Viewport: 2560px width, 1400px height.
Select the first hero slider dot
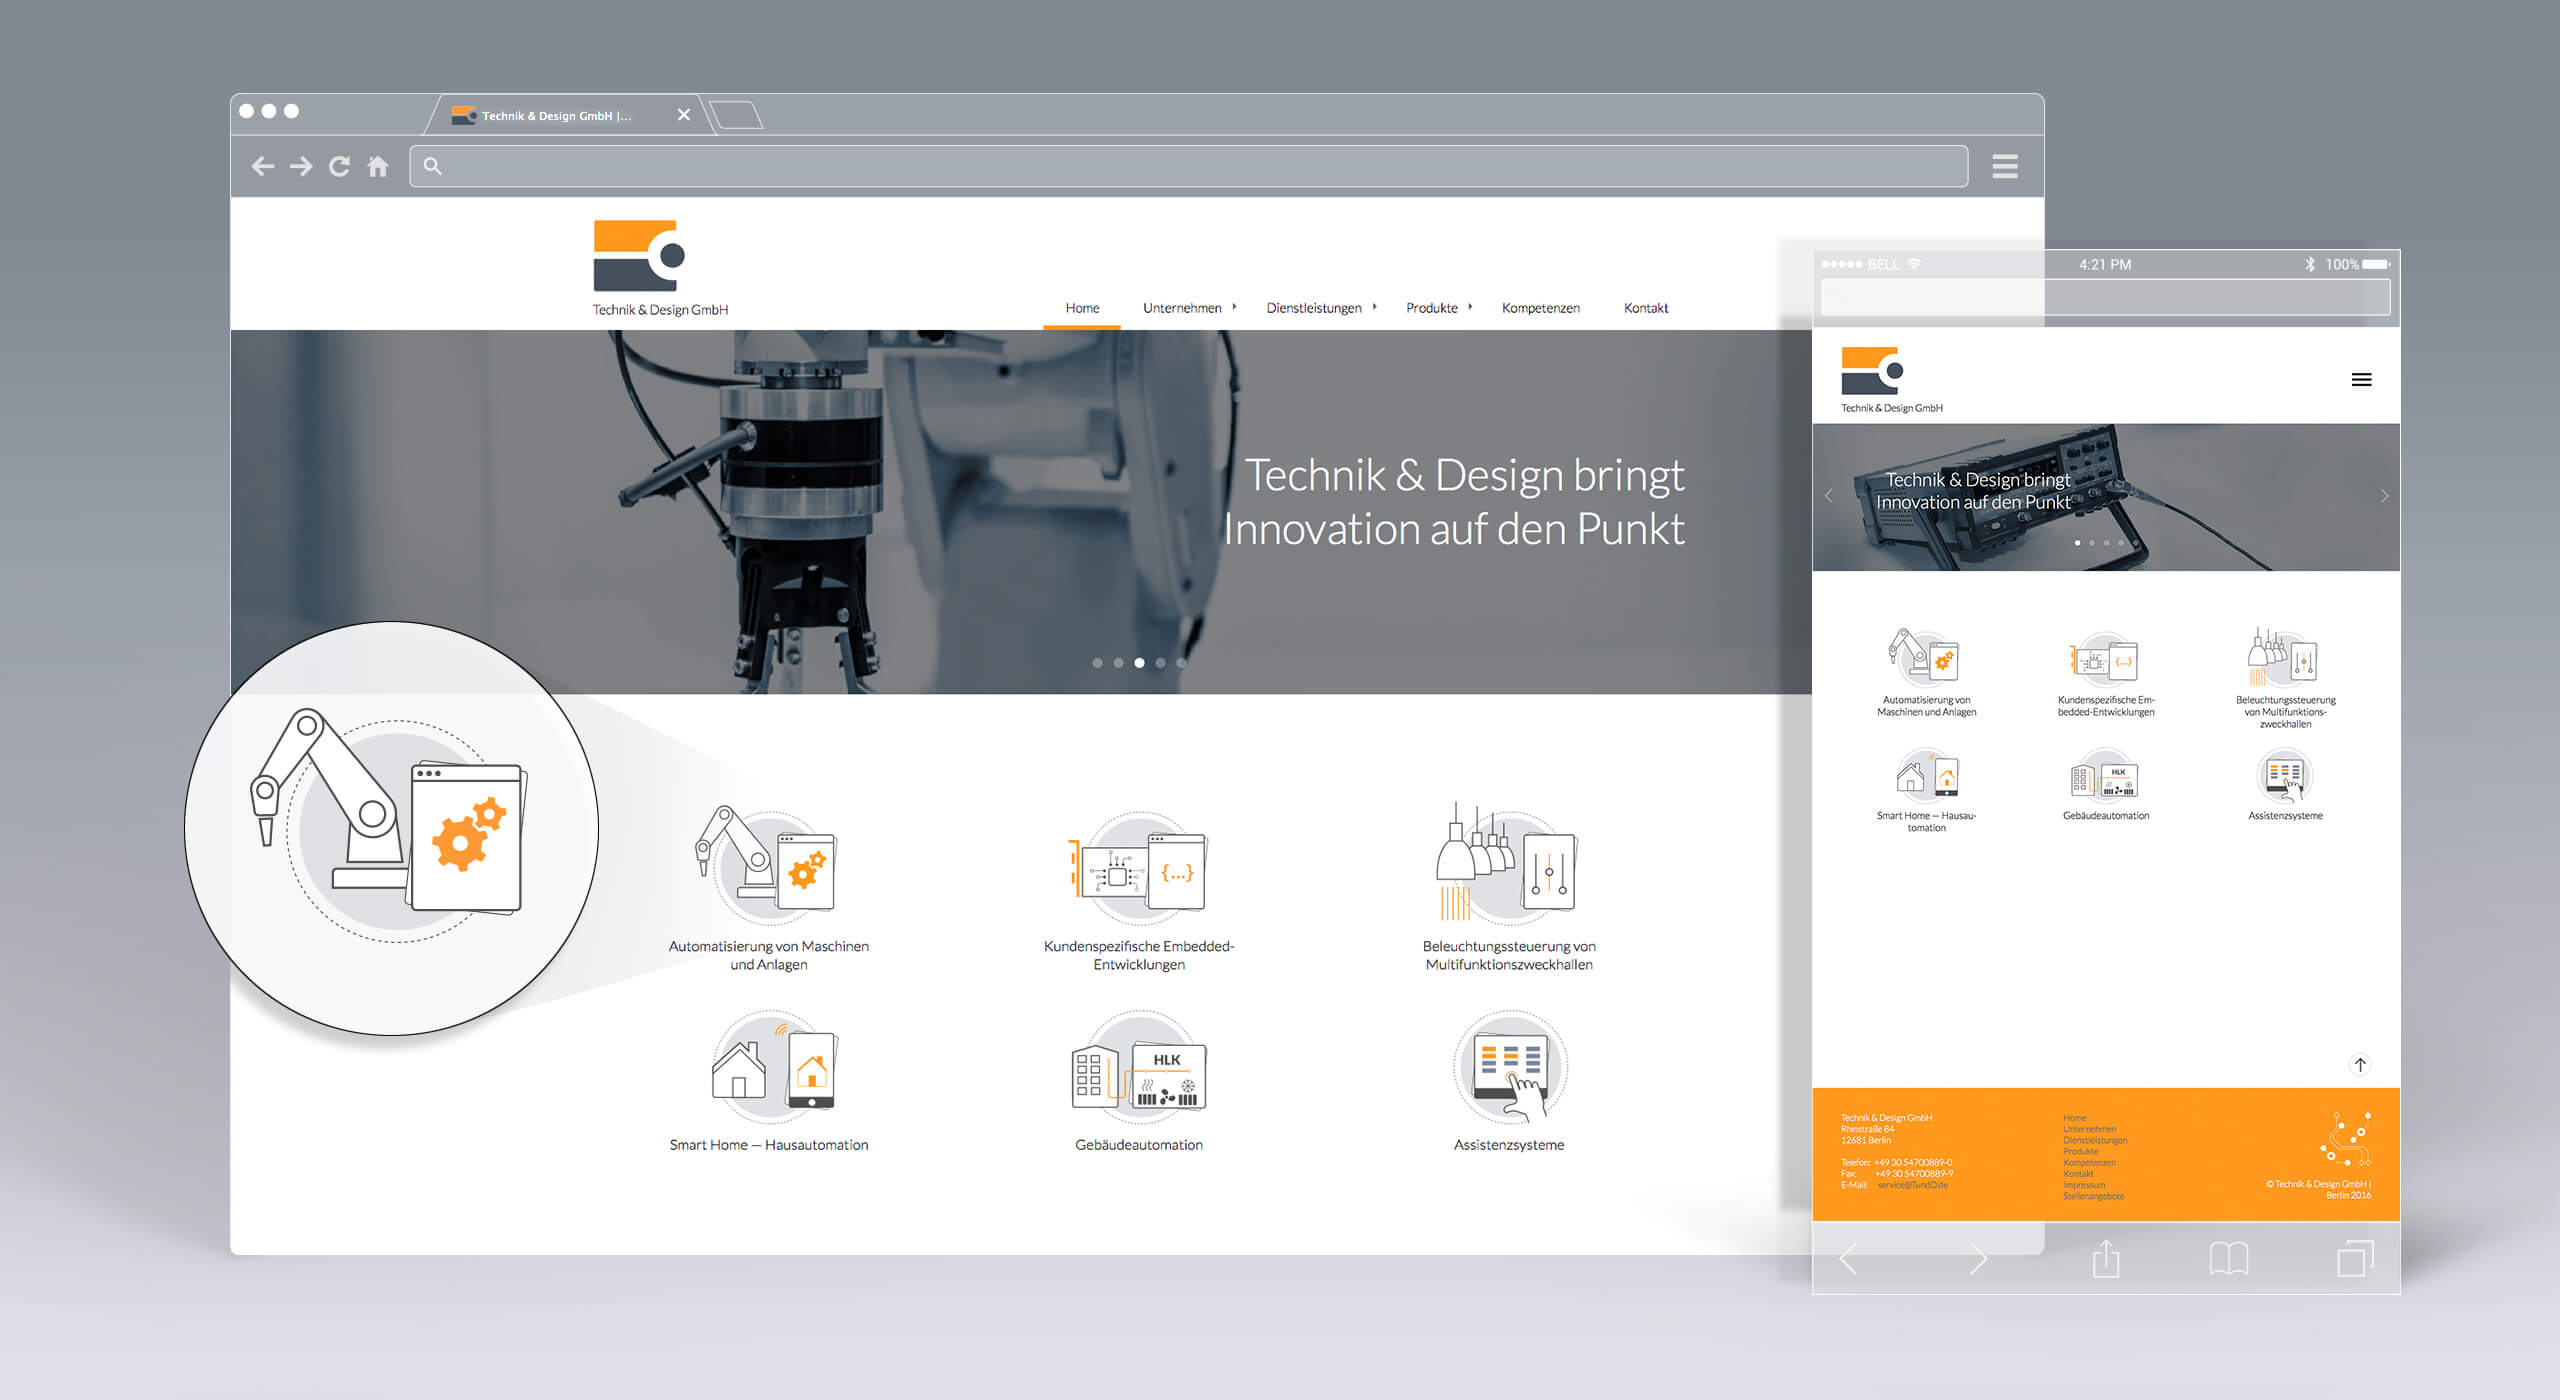point(1097,663)
